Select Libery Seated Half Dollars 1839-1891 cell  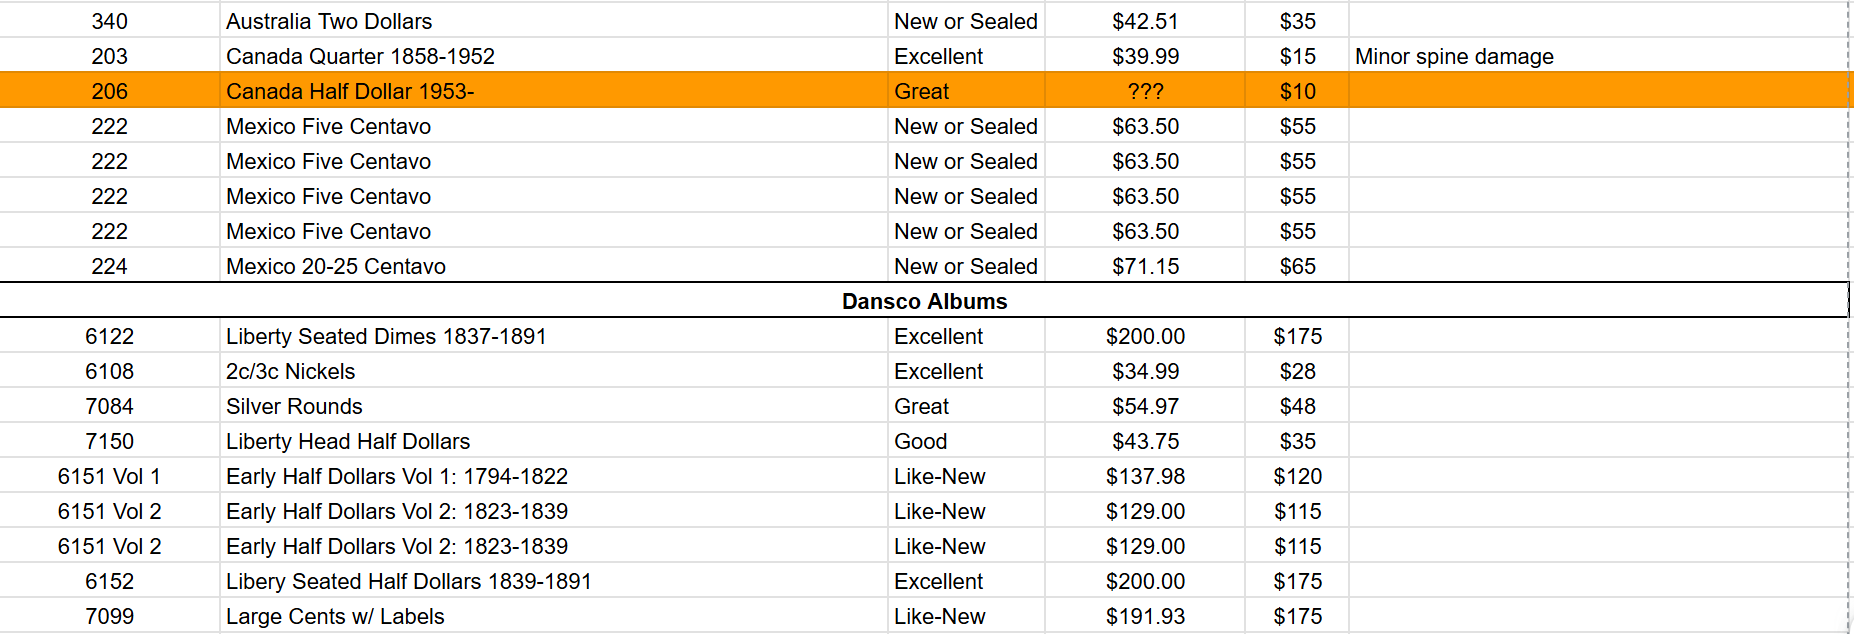coord(553,581)
